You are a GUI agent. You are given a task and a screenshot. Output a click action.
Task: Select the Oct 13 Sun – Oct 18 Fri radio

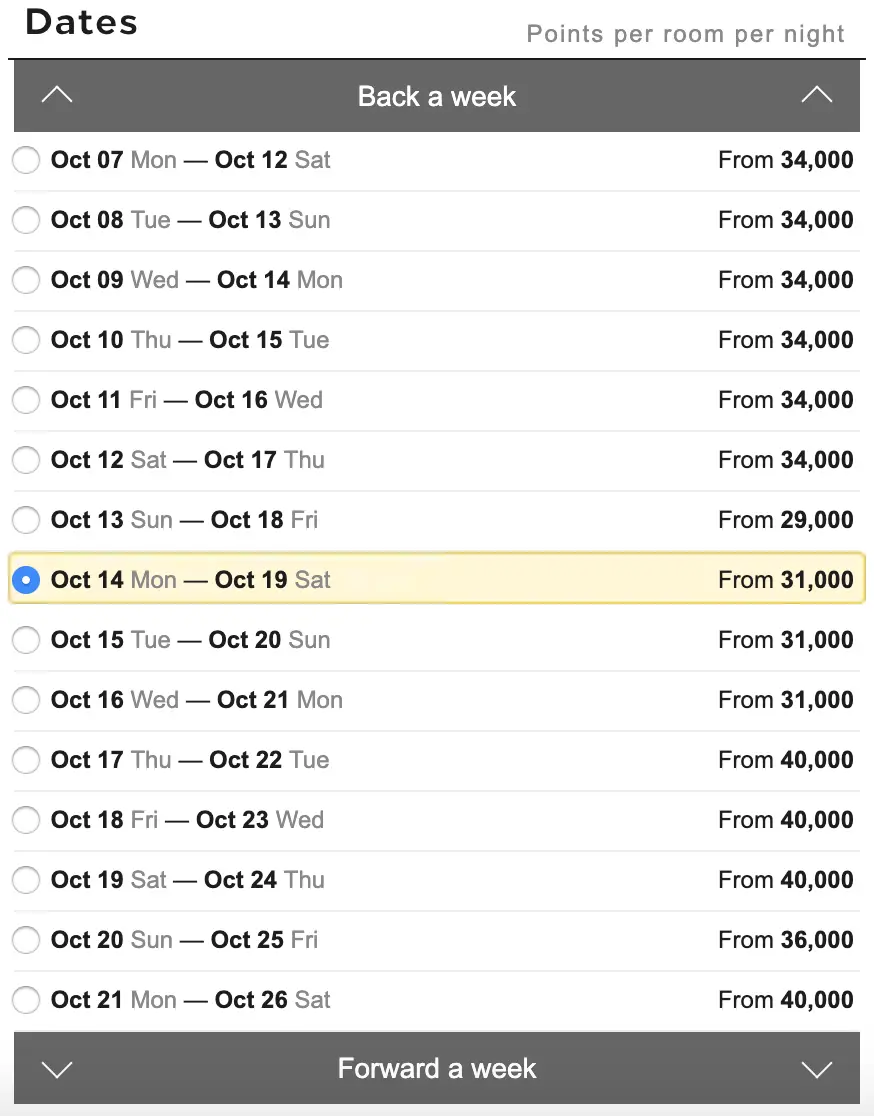point(26,520)
